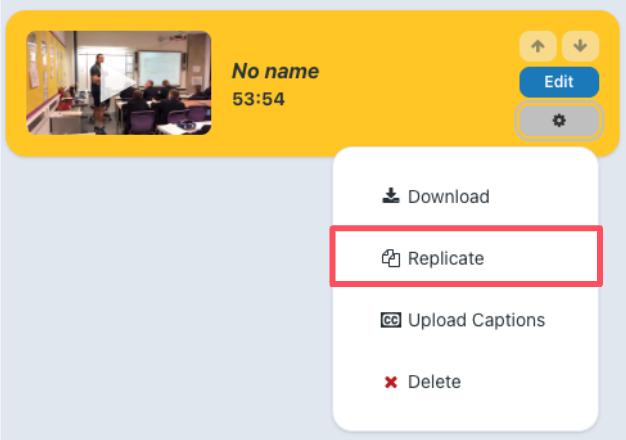Click the Edit button

(x=559, y=82)
